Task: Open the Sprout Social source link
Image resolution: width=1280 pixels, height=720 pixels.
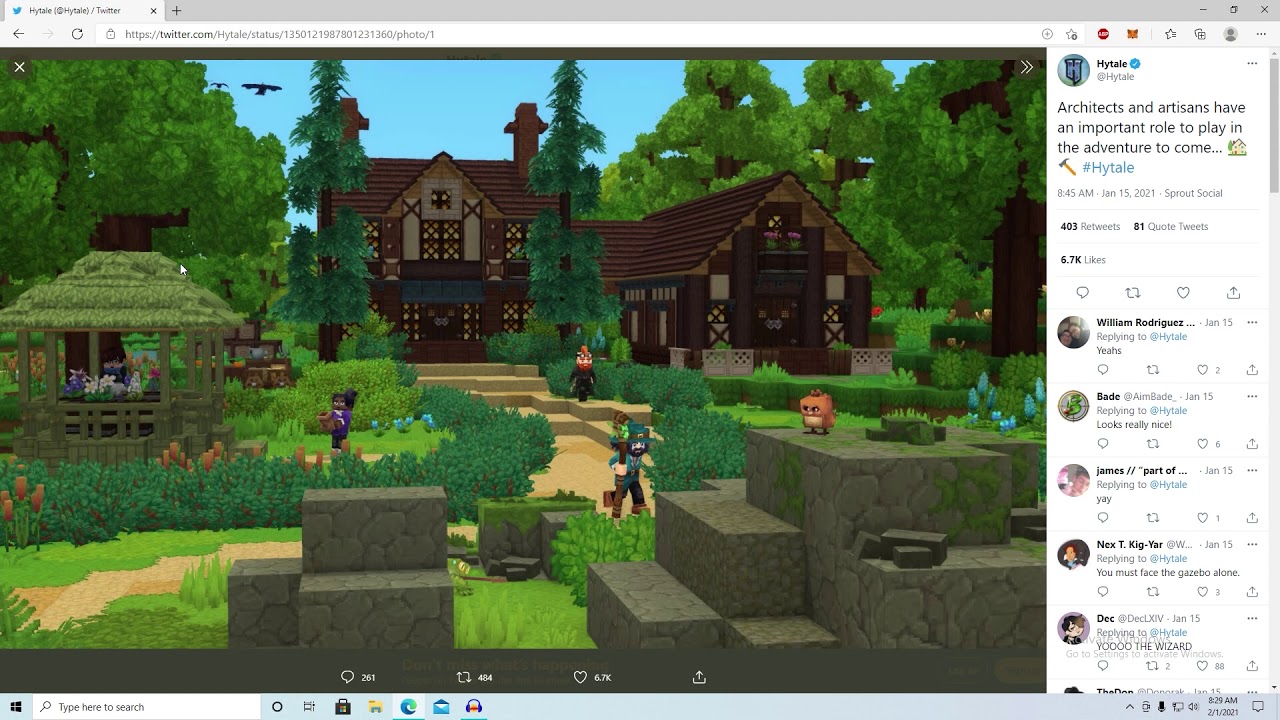Action: coord(1193,193)
